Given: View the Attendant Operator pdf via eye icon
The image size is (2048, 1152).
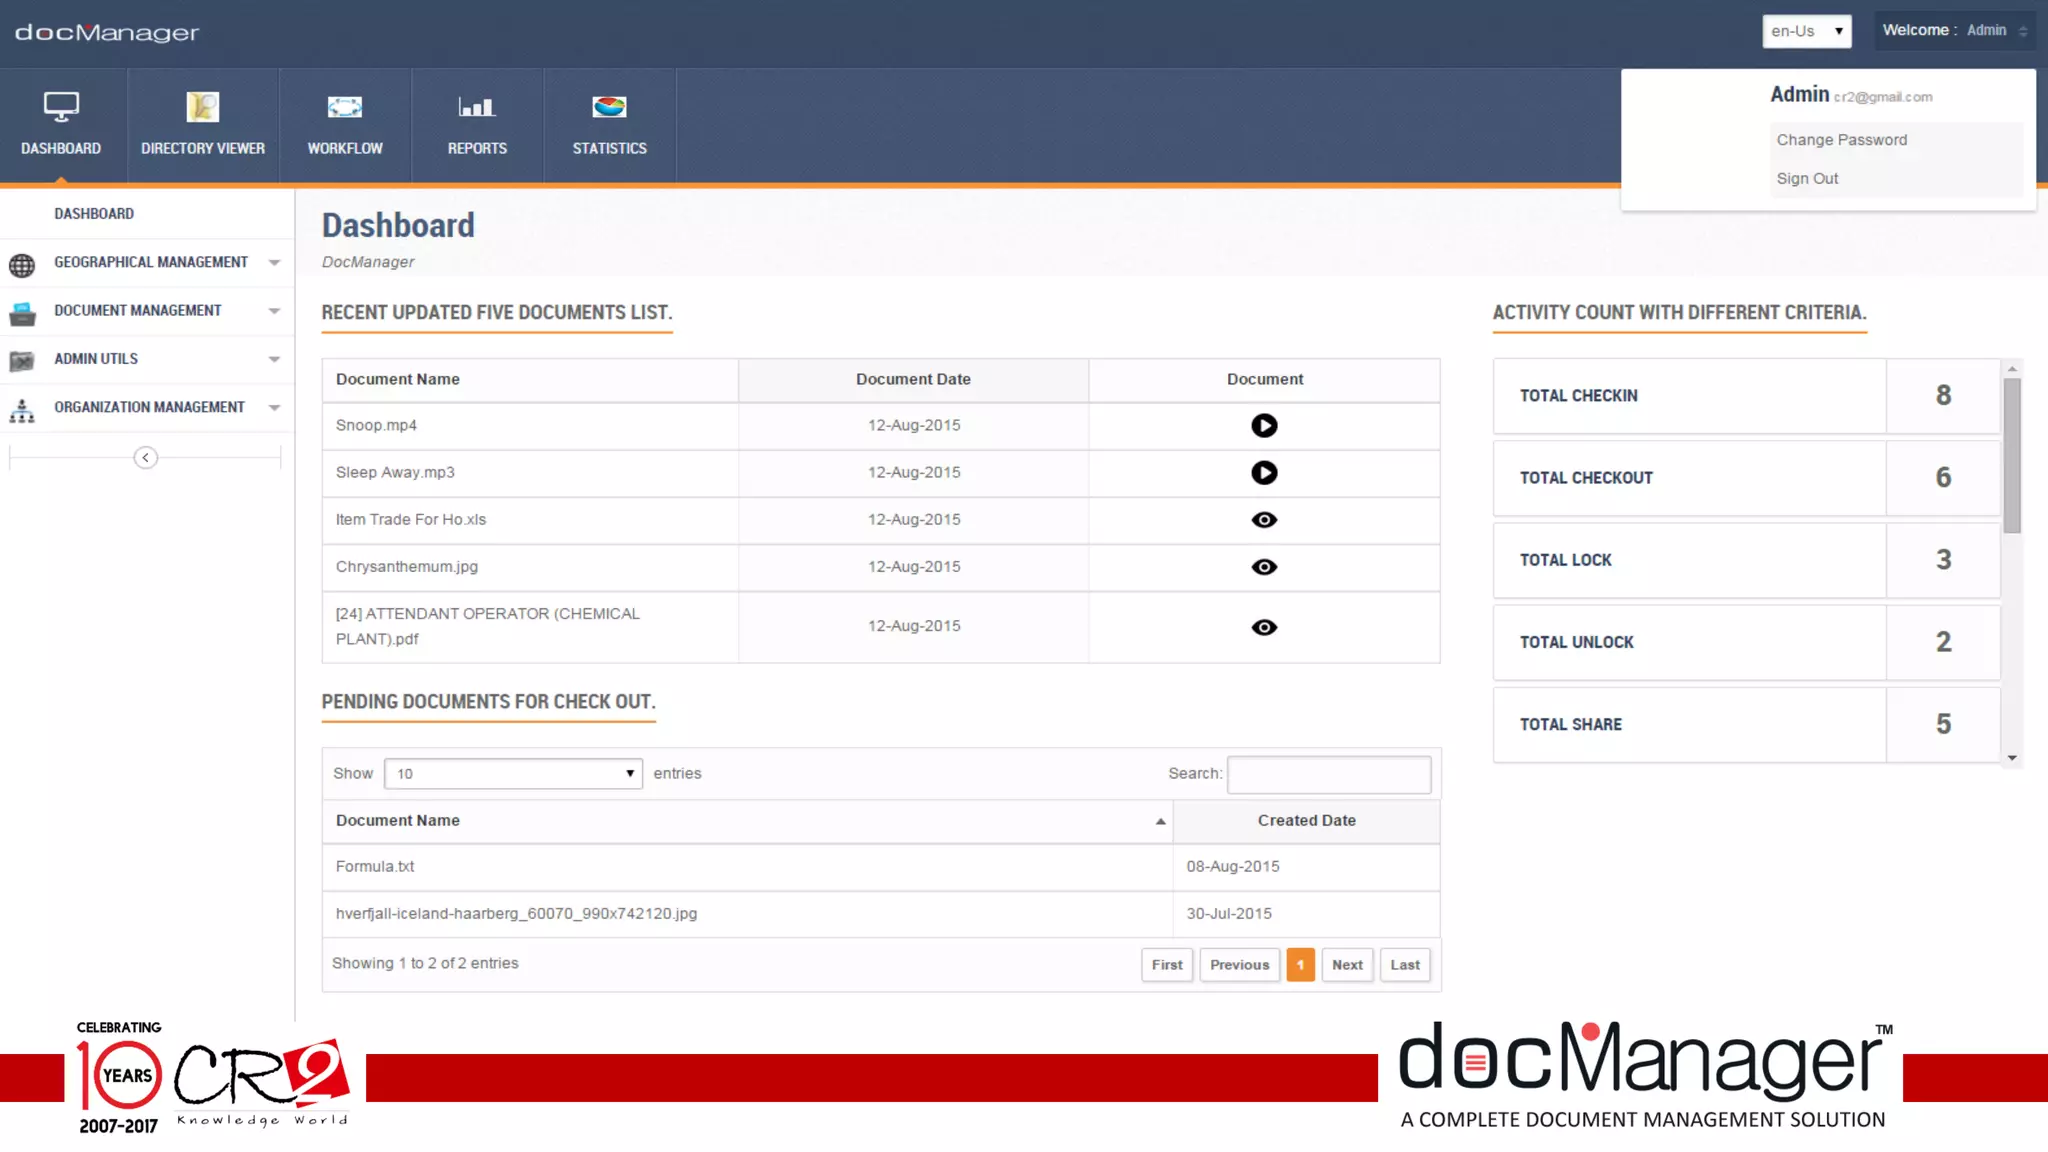Looking at the screenshot, I should point(1264,628).
